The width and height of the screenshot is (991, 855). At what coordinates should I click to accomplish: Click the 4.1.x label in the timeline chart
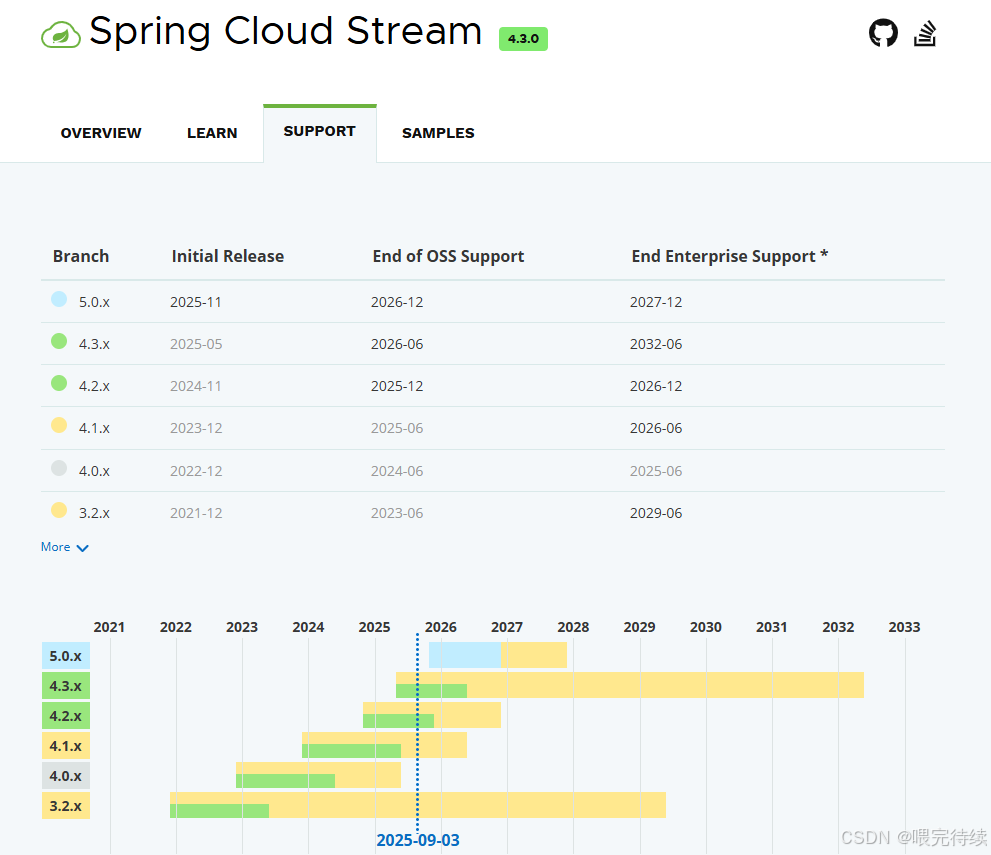[66, 746]
